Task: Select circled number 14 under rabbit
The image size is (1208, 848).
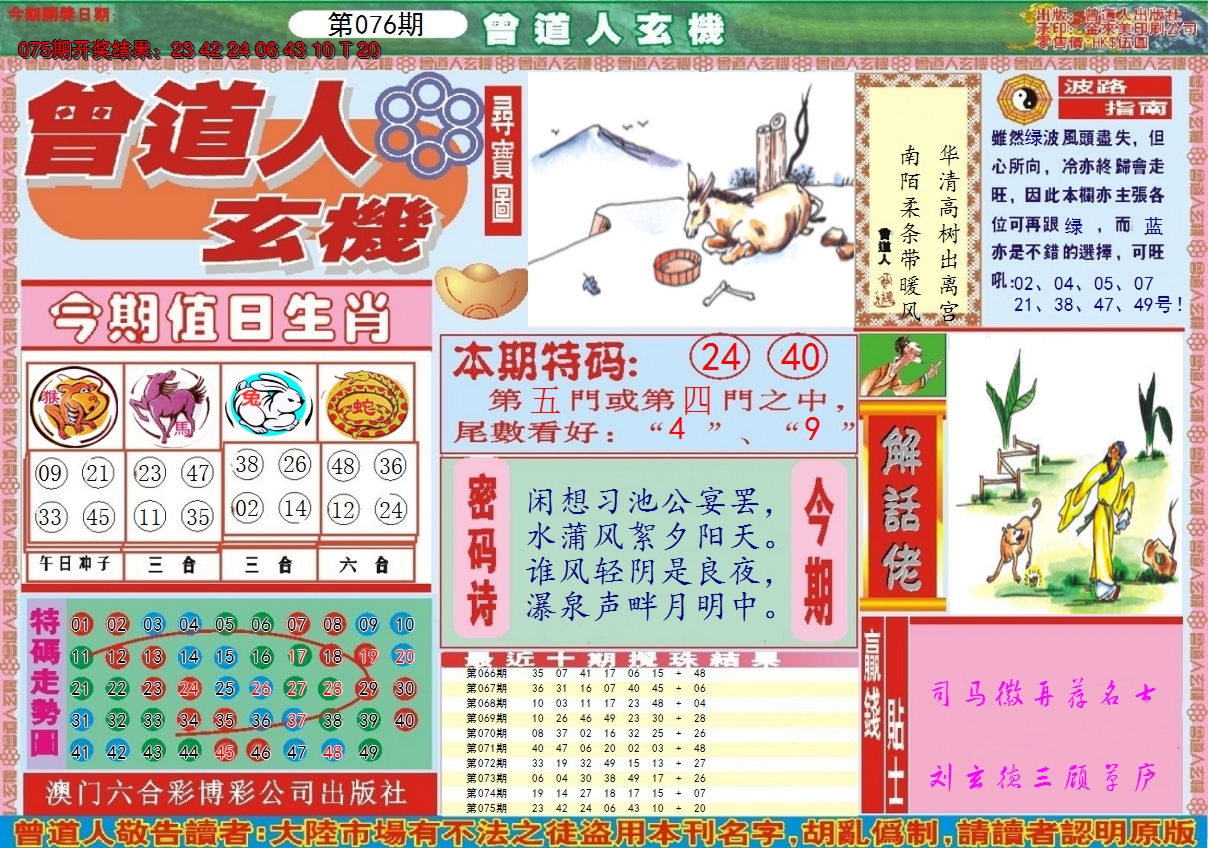Action: point(295,508)
